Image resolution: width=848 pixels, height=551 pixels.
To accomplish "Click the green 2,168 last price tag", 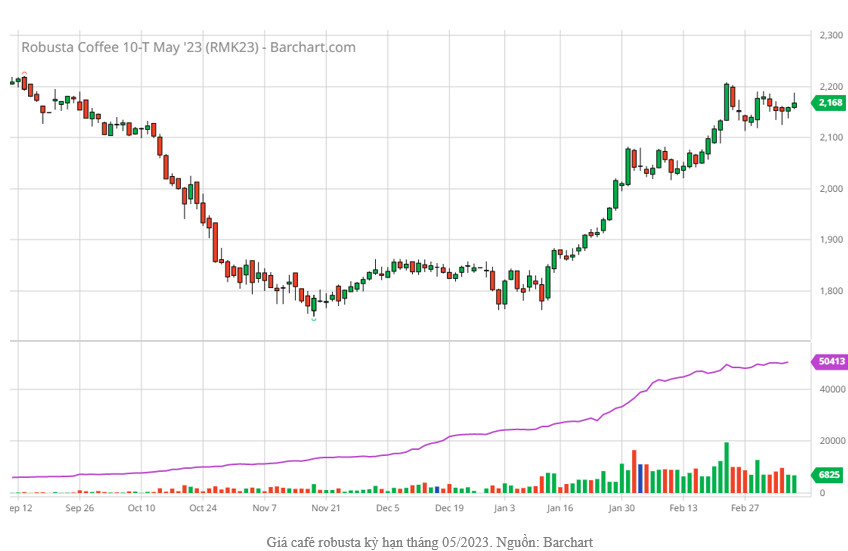I will coord(829,103).
